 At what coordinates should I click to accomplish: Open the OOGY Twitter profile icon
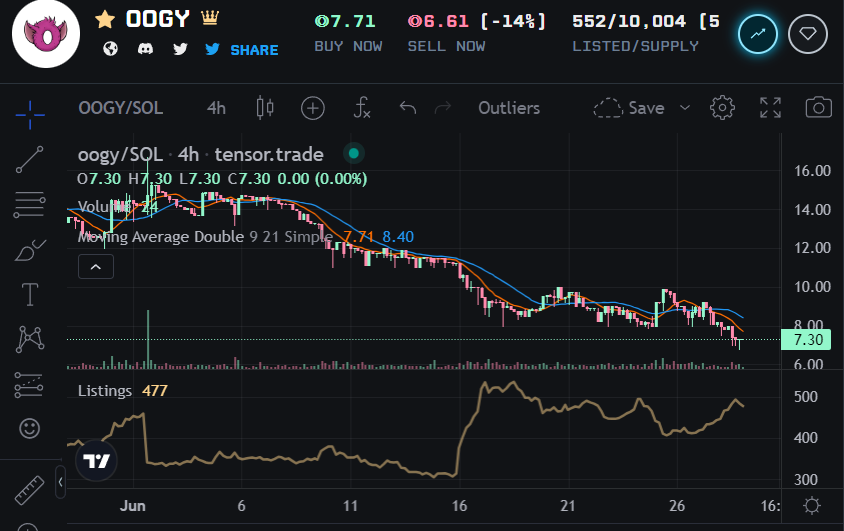180,49
